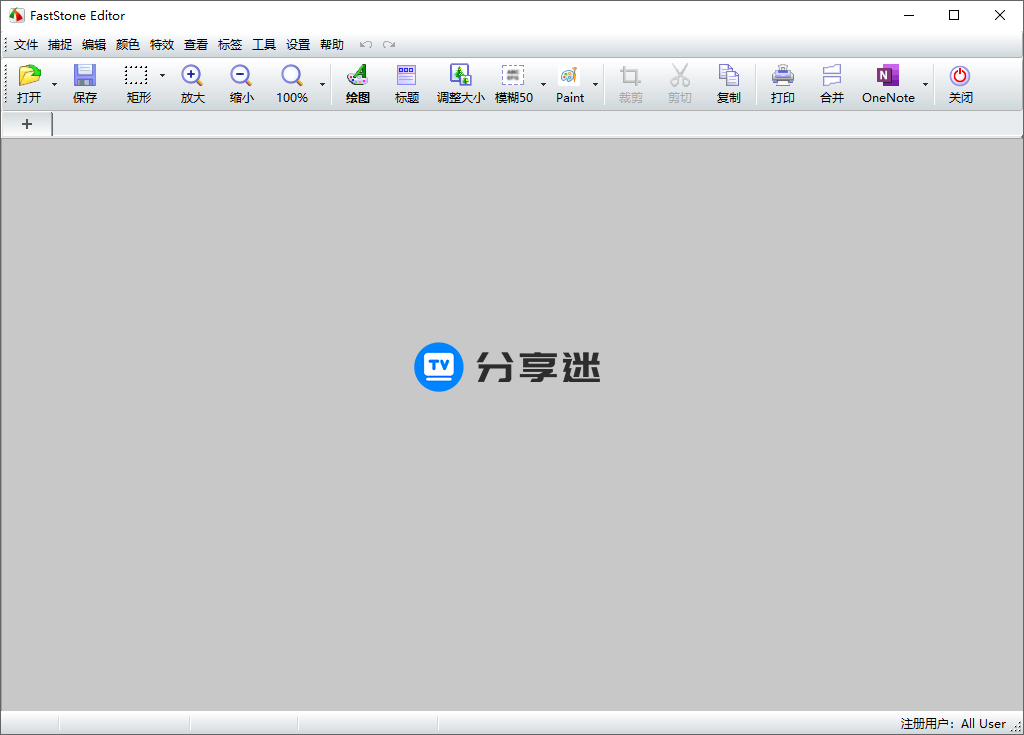This screenshot has height=735, width=1024.
Task: Expand the 矩形 selection shape options
Action: pyautogui.click(x=162, y=74)
